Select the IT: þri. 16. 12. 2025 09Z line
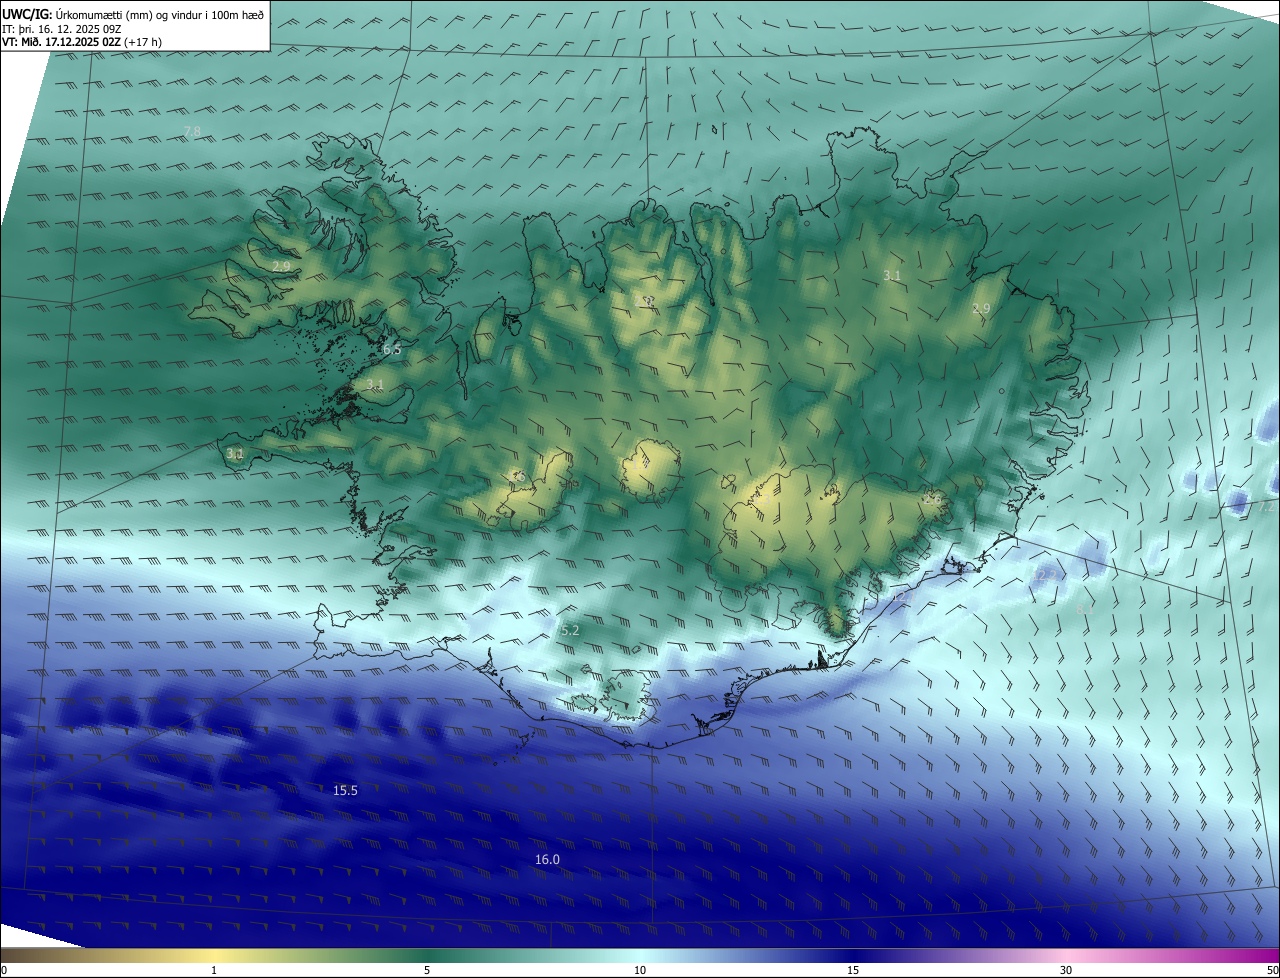The height and width of the screenshot is (978, 1280). click(x=62, y=29)
